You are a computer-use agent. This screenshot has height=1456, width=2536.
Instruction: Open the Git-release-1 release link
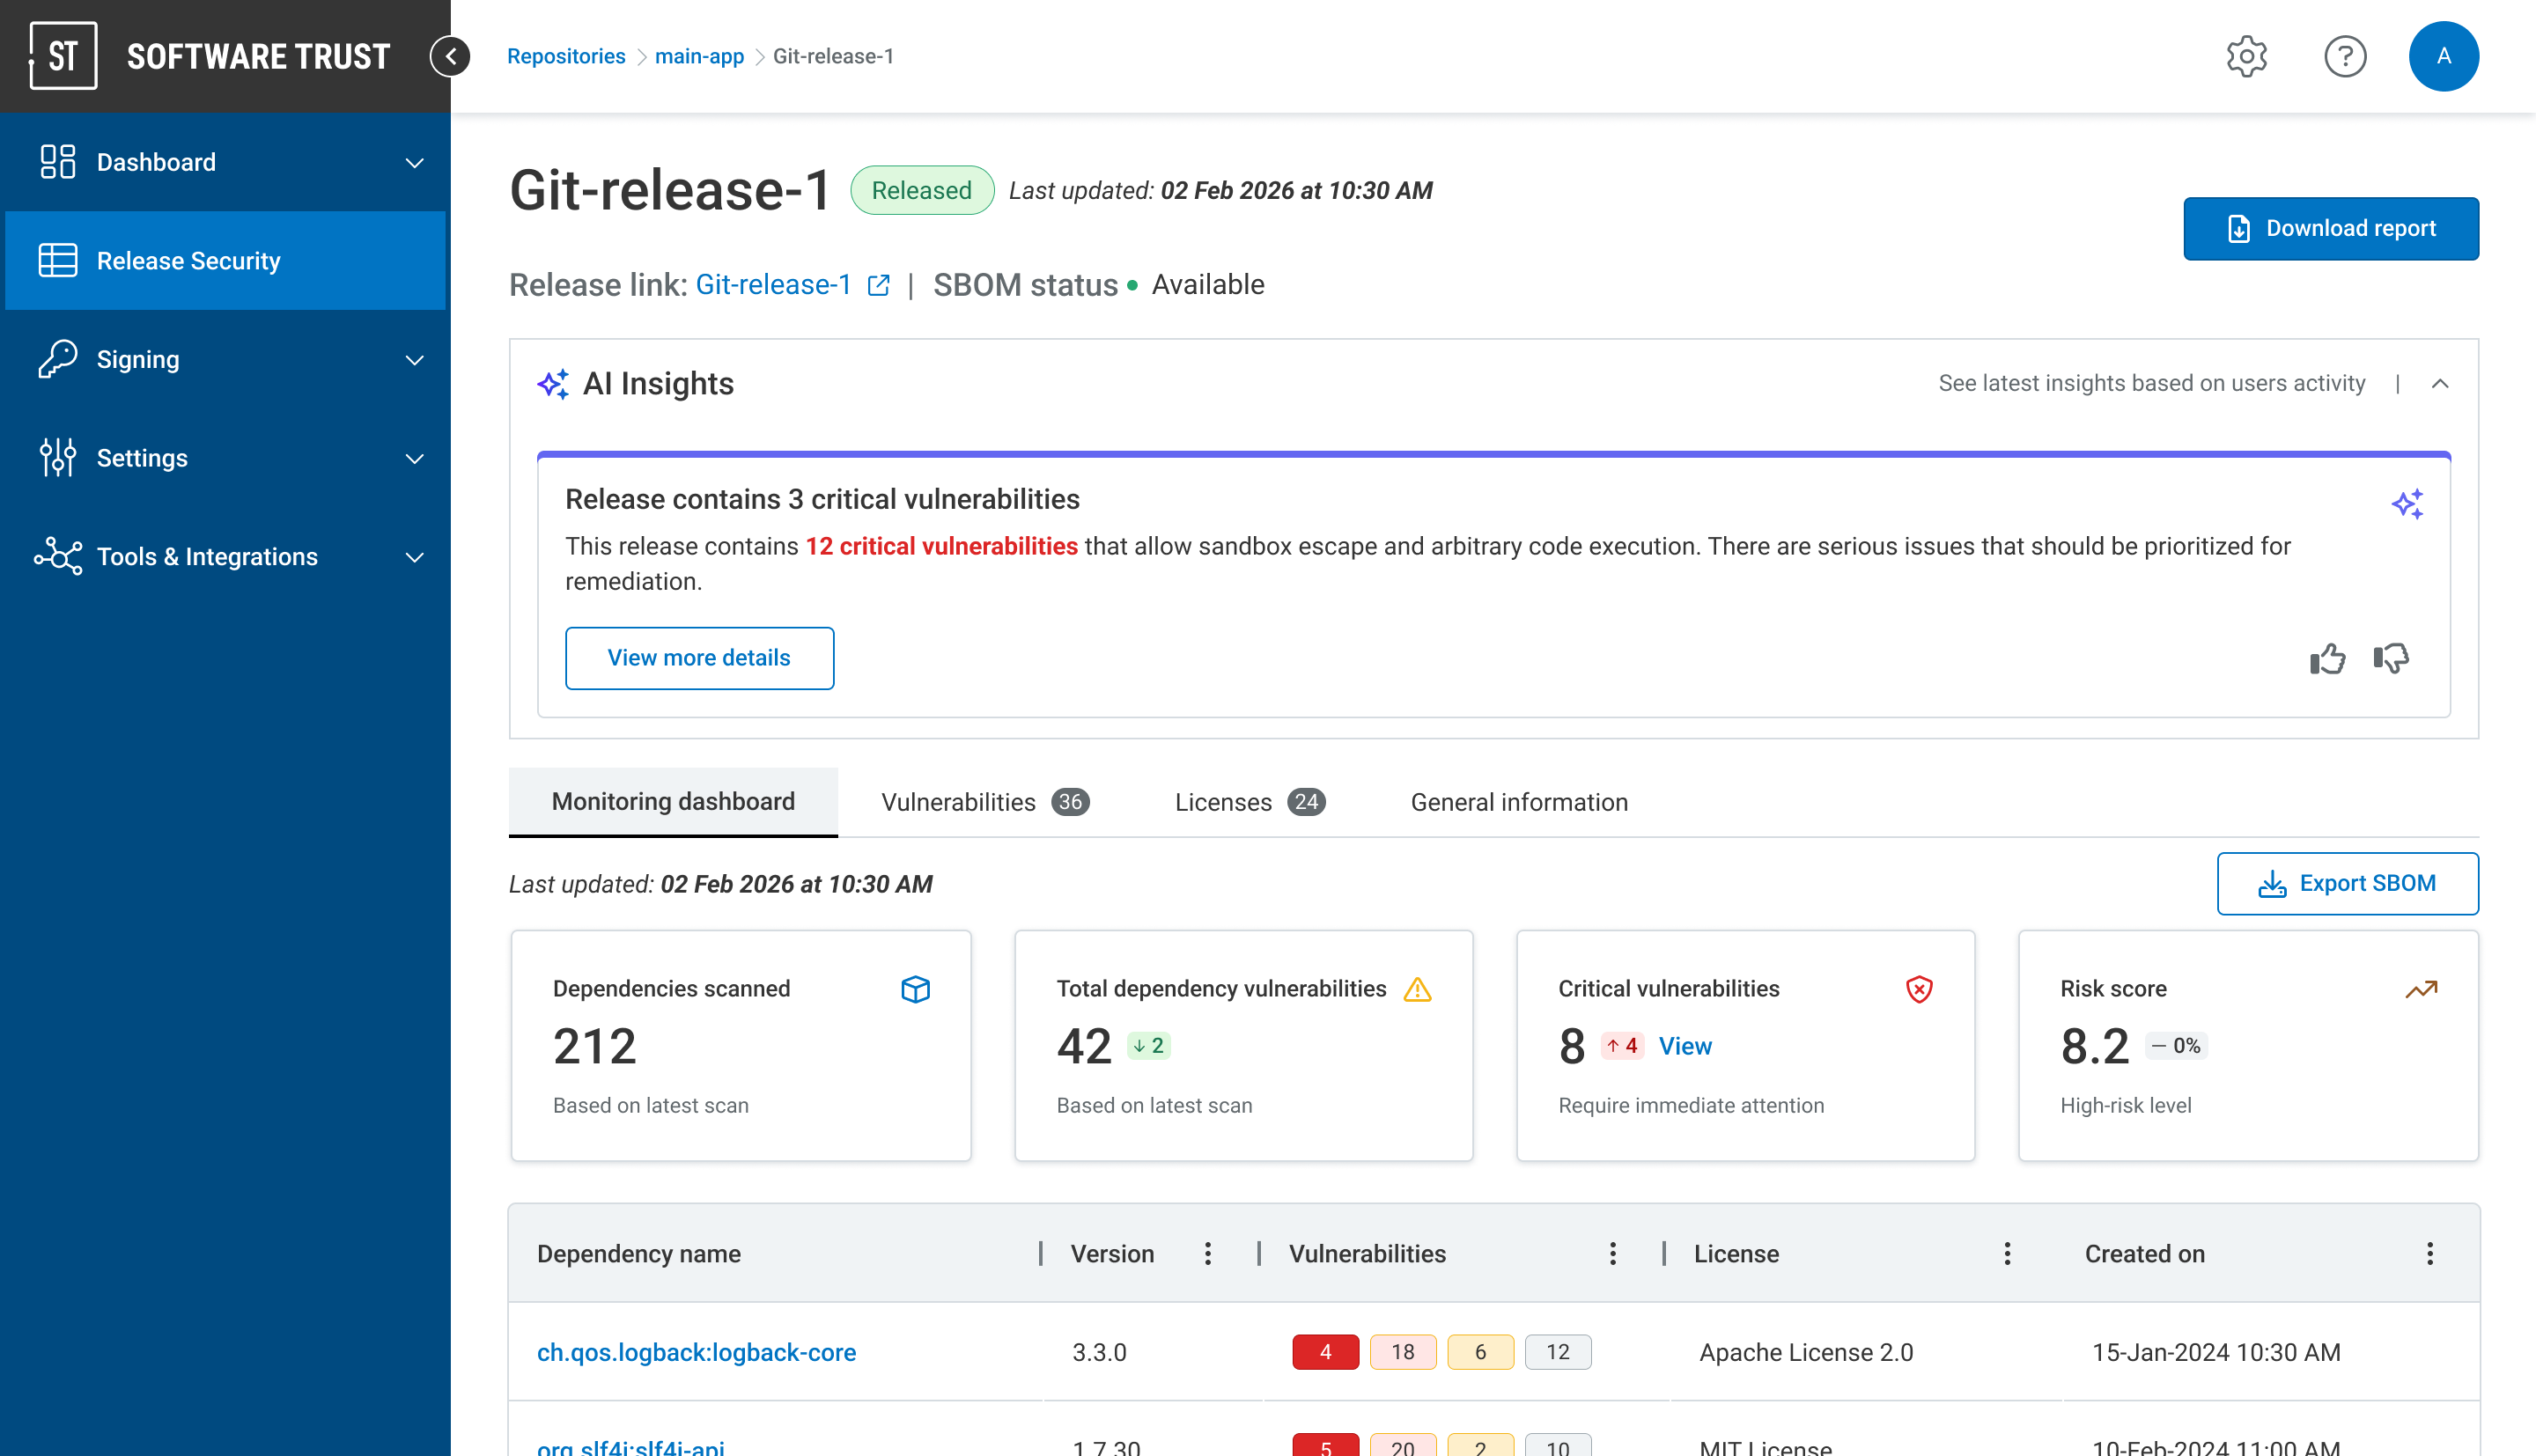pos(773,285)
